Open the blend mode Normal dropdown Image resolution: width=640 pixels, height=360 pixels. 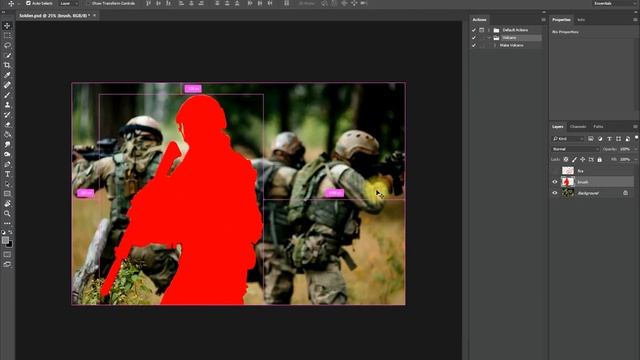point(576,149)
